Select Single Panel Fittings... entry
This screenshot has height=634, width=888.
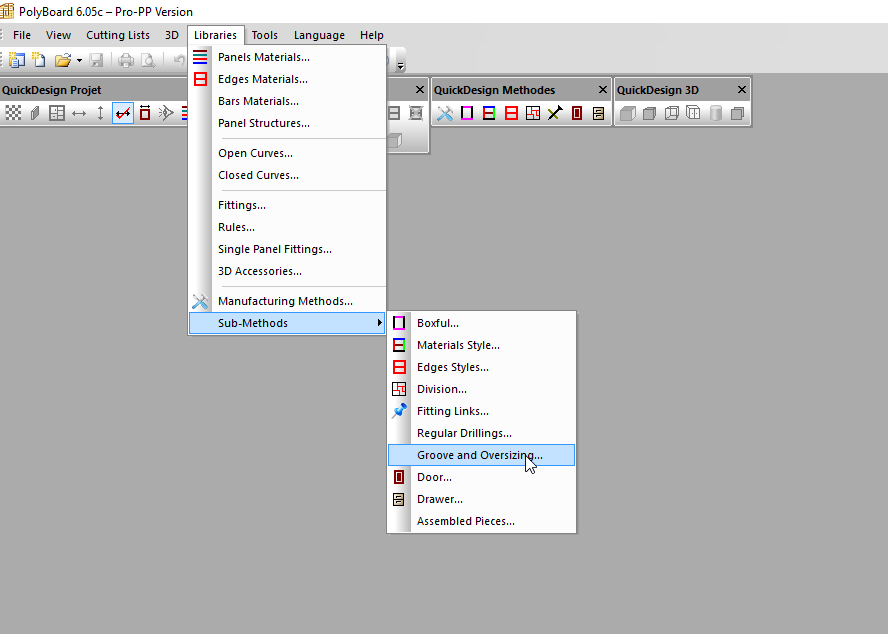pos(287,250)
